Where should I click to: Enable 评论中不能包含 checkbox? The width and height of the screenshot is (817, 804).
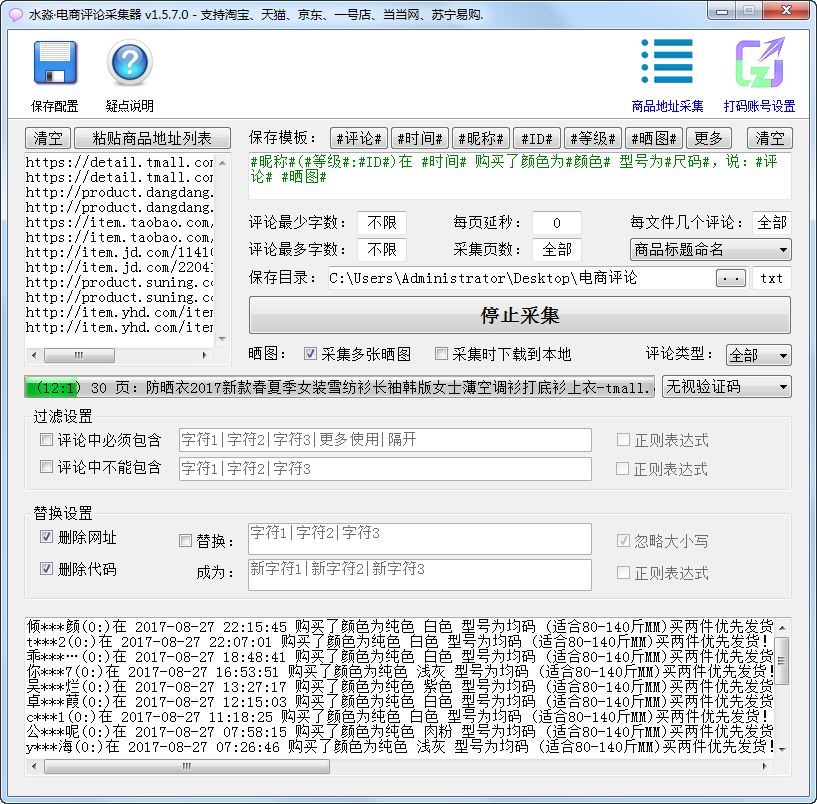click(46, 466)
